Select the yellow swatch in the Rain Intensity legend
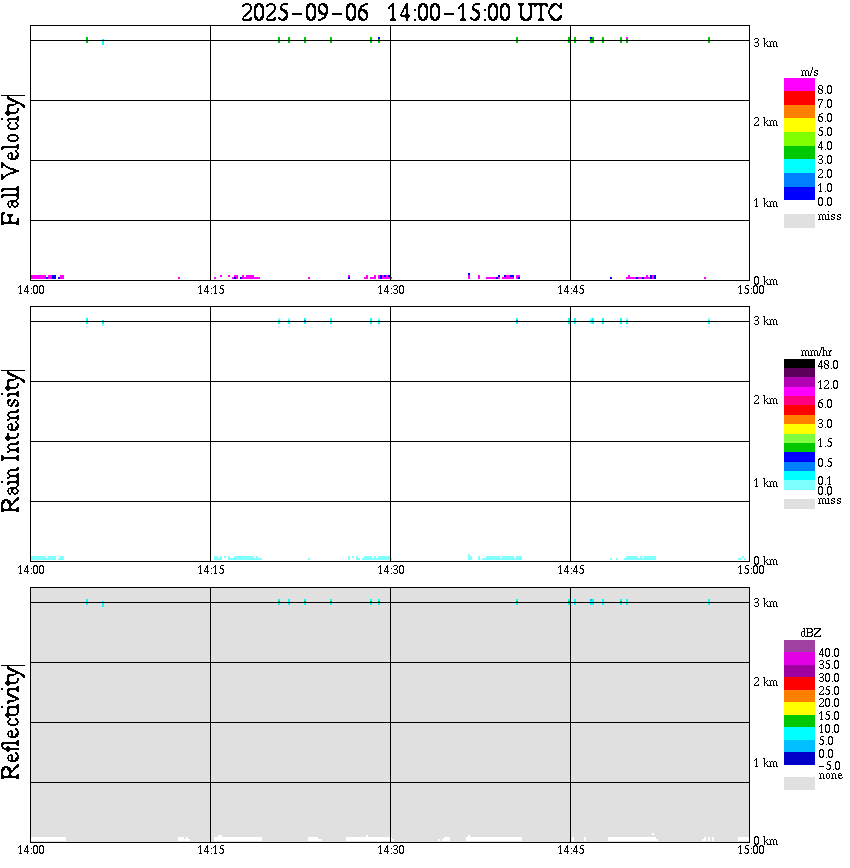The width and height of the screenshot is (850, 868). click(799, 429)
